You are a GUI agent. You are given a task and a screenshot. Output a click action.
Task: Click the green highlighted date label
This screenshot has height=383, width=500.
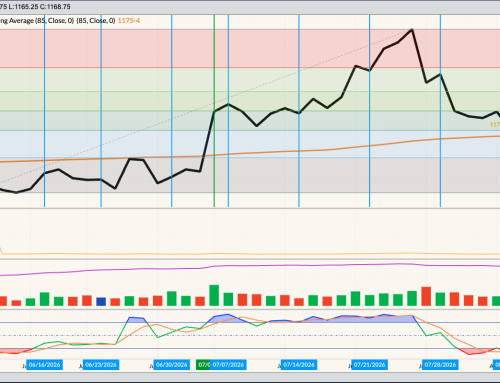(x=203, y=365)
